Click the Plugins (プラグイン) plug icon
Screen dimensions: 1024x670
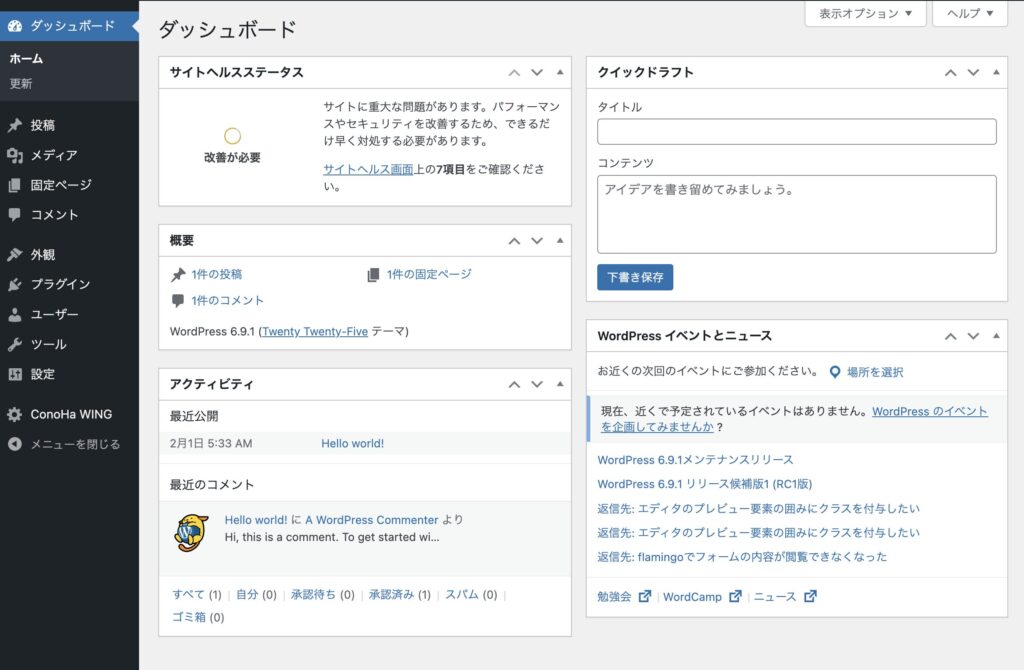(x=14, y=284)
